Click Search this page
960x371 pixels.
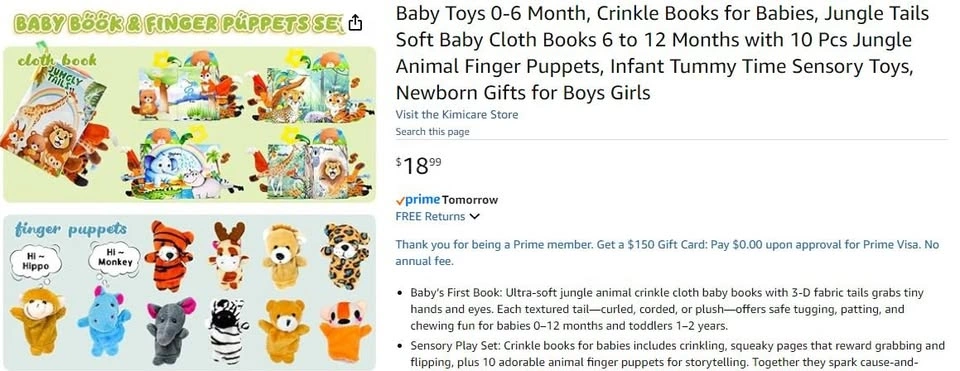pyautogui.click(x=432, y=132)
